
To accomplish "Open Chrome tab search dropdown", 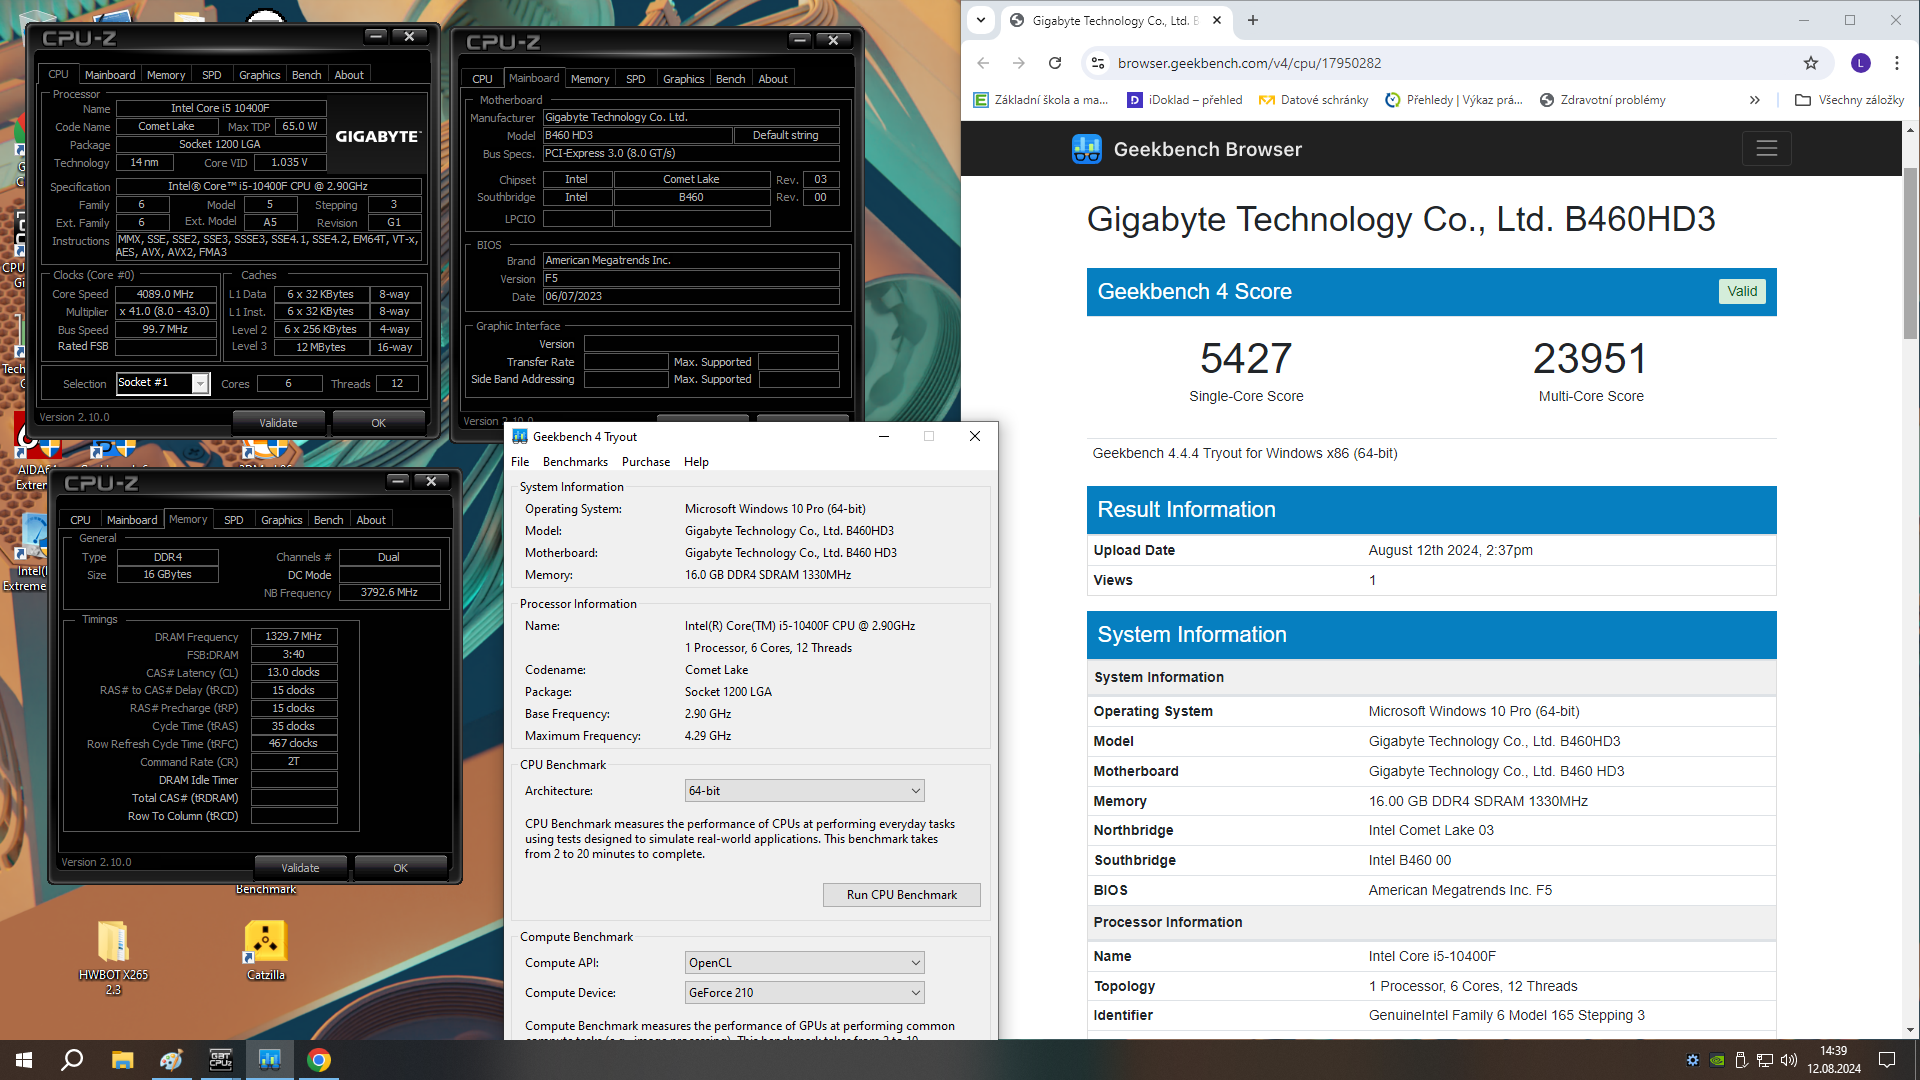I will 981,20.
